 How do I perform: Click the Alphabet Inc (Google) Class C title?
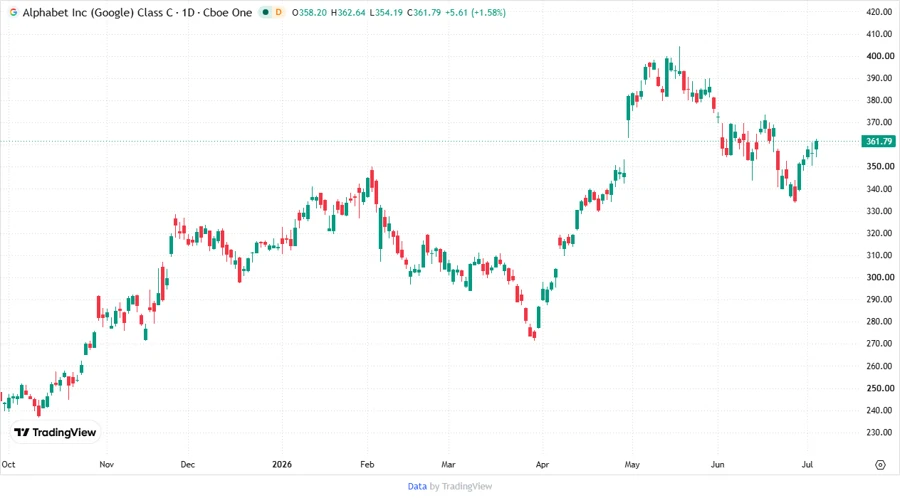click(98, 13)
